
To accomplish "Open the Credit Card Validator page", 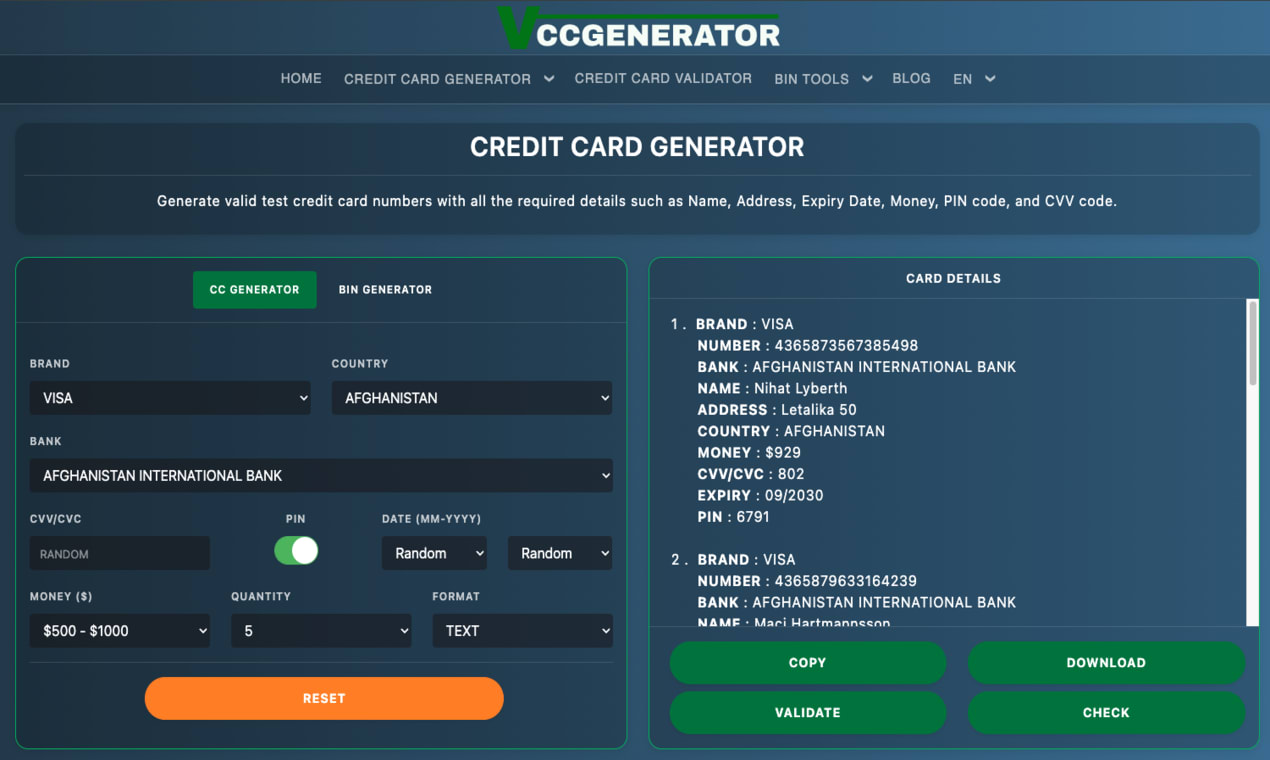I will [663, 78].
